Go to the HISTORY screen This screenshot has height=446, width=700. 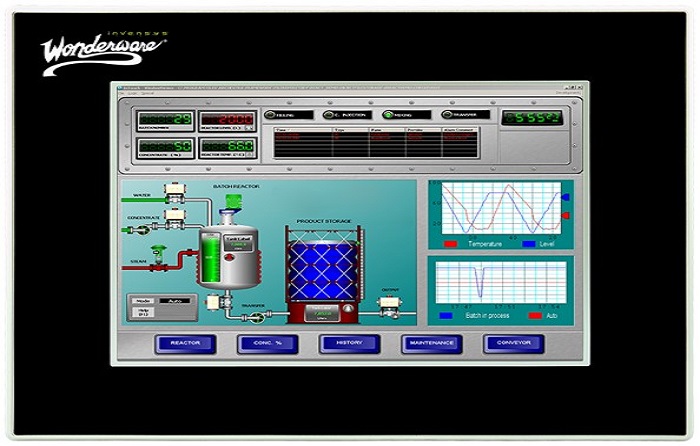[350, 344]
